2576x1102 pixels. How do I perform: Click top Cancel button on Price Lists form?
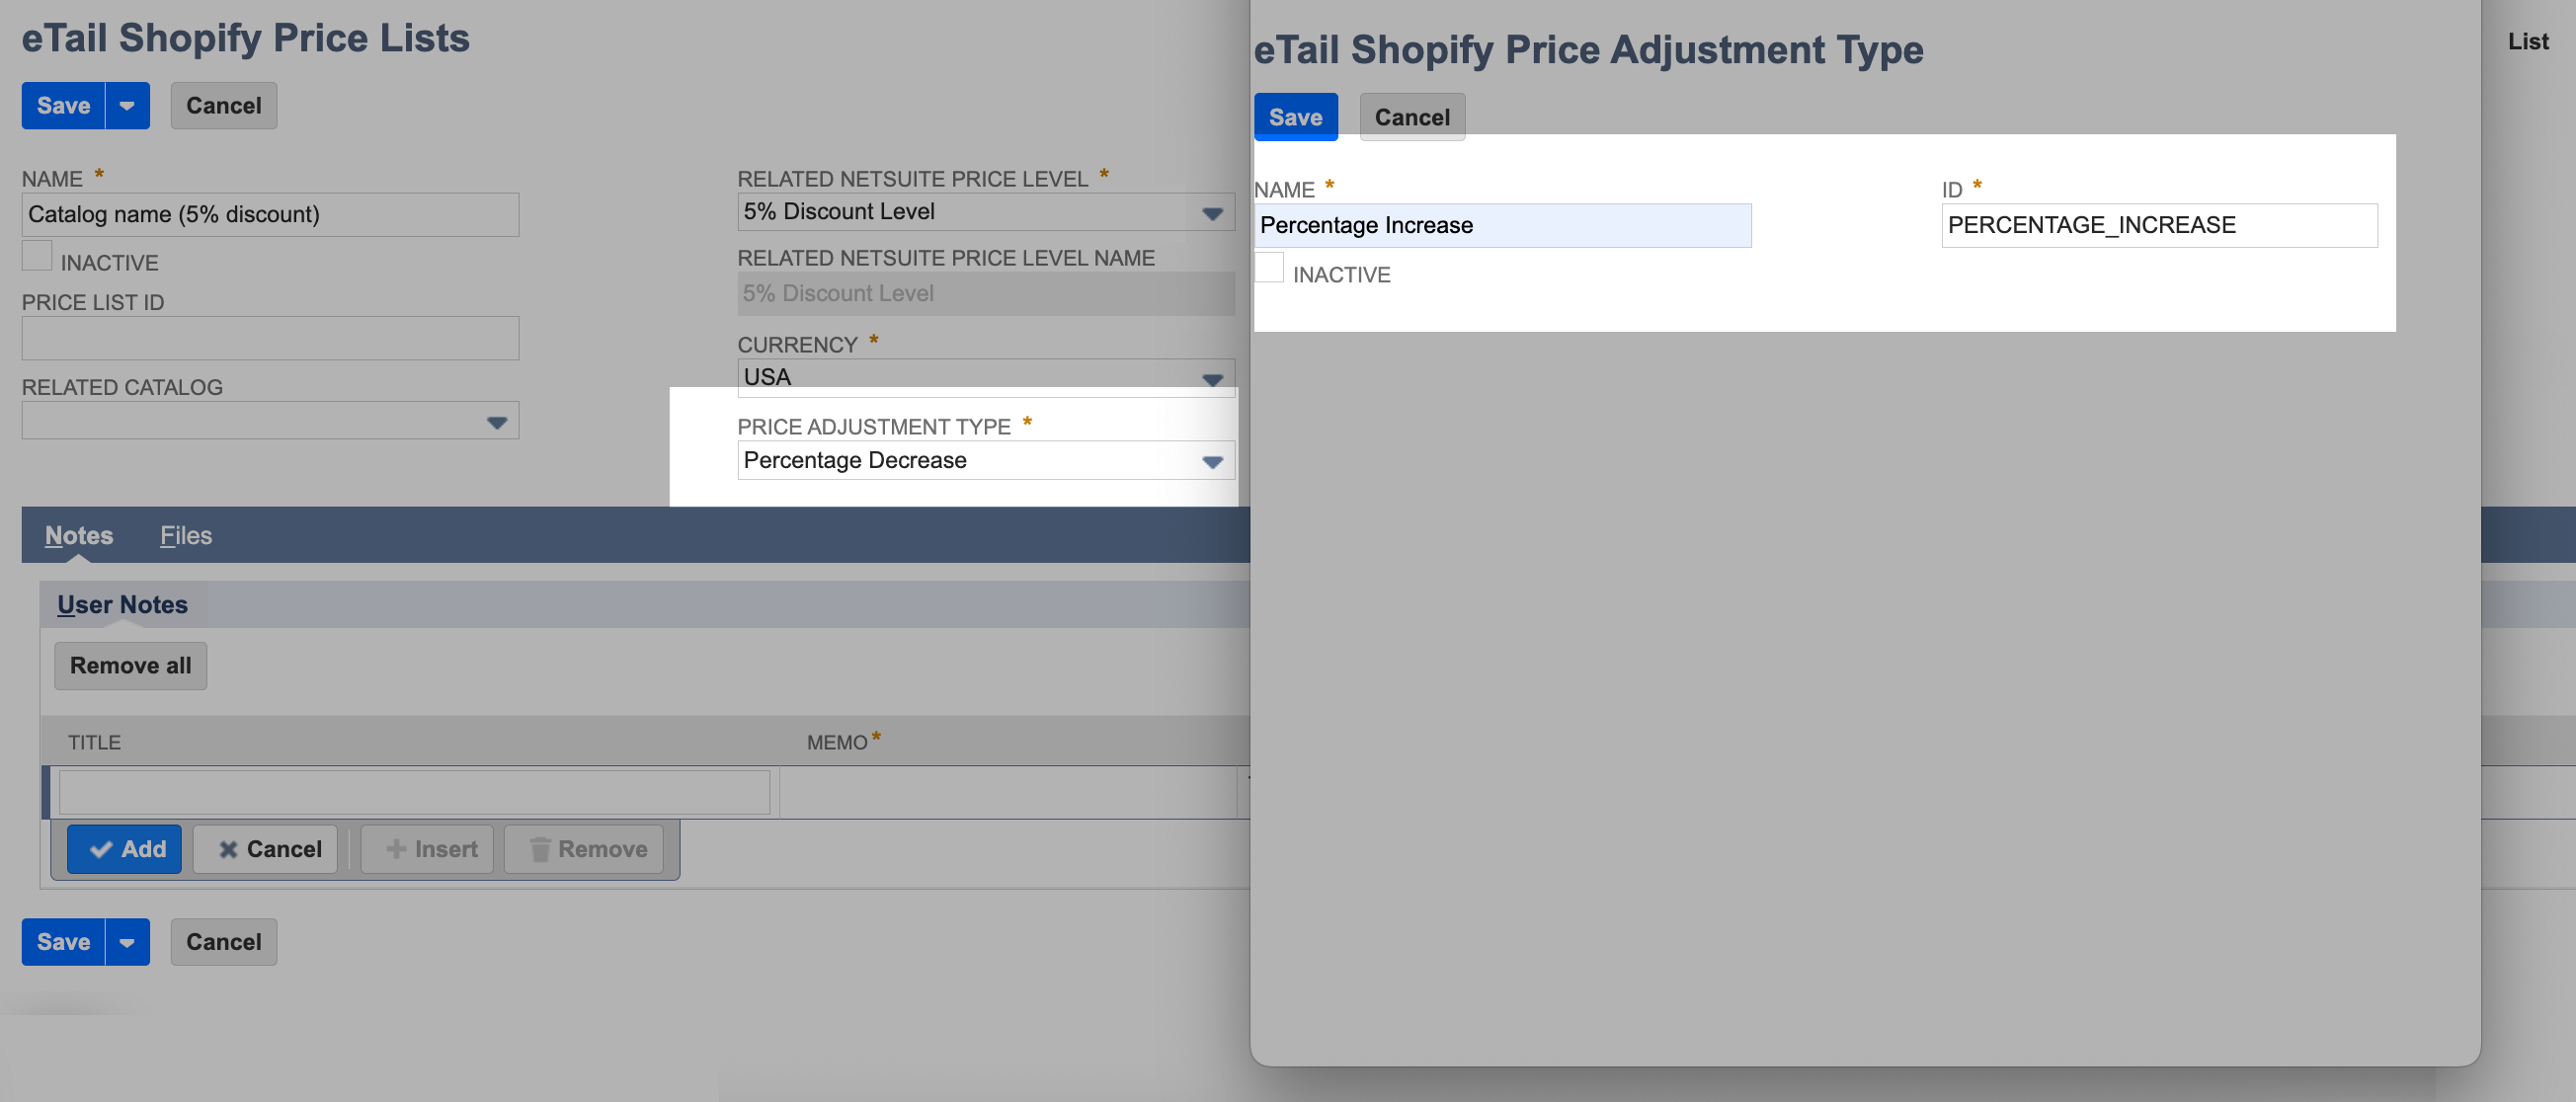point(224,105)
